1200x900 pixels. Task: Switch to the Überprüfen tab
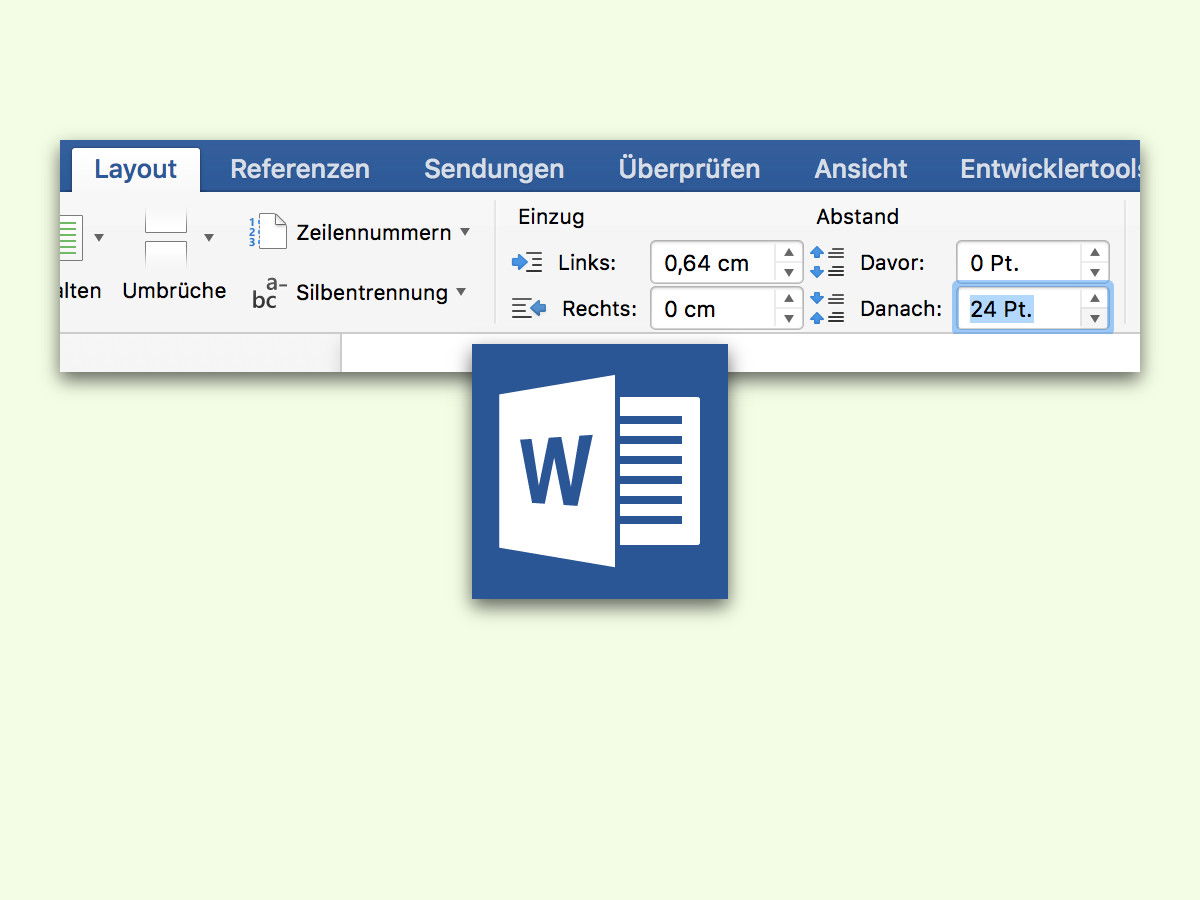(x=689, y=169)
